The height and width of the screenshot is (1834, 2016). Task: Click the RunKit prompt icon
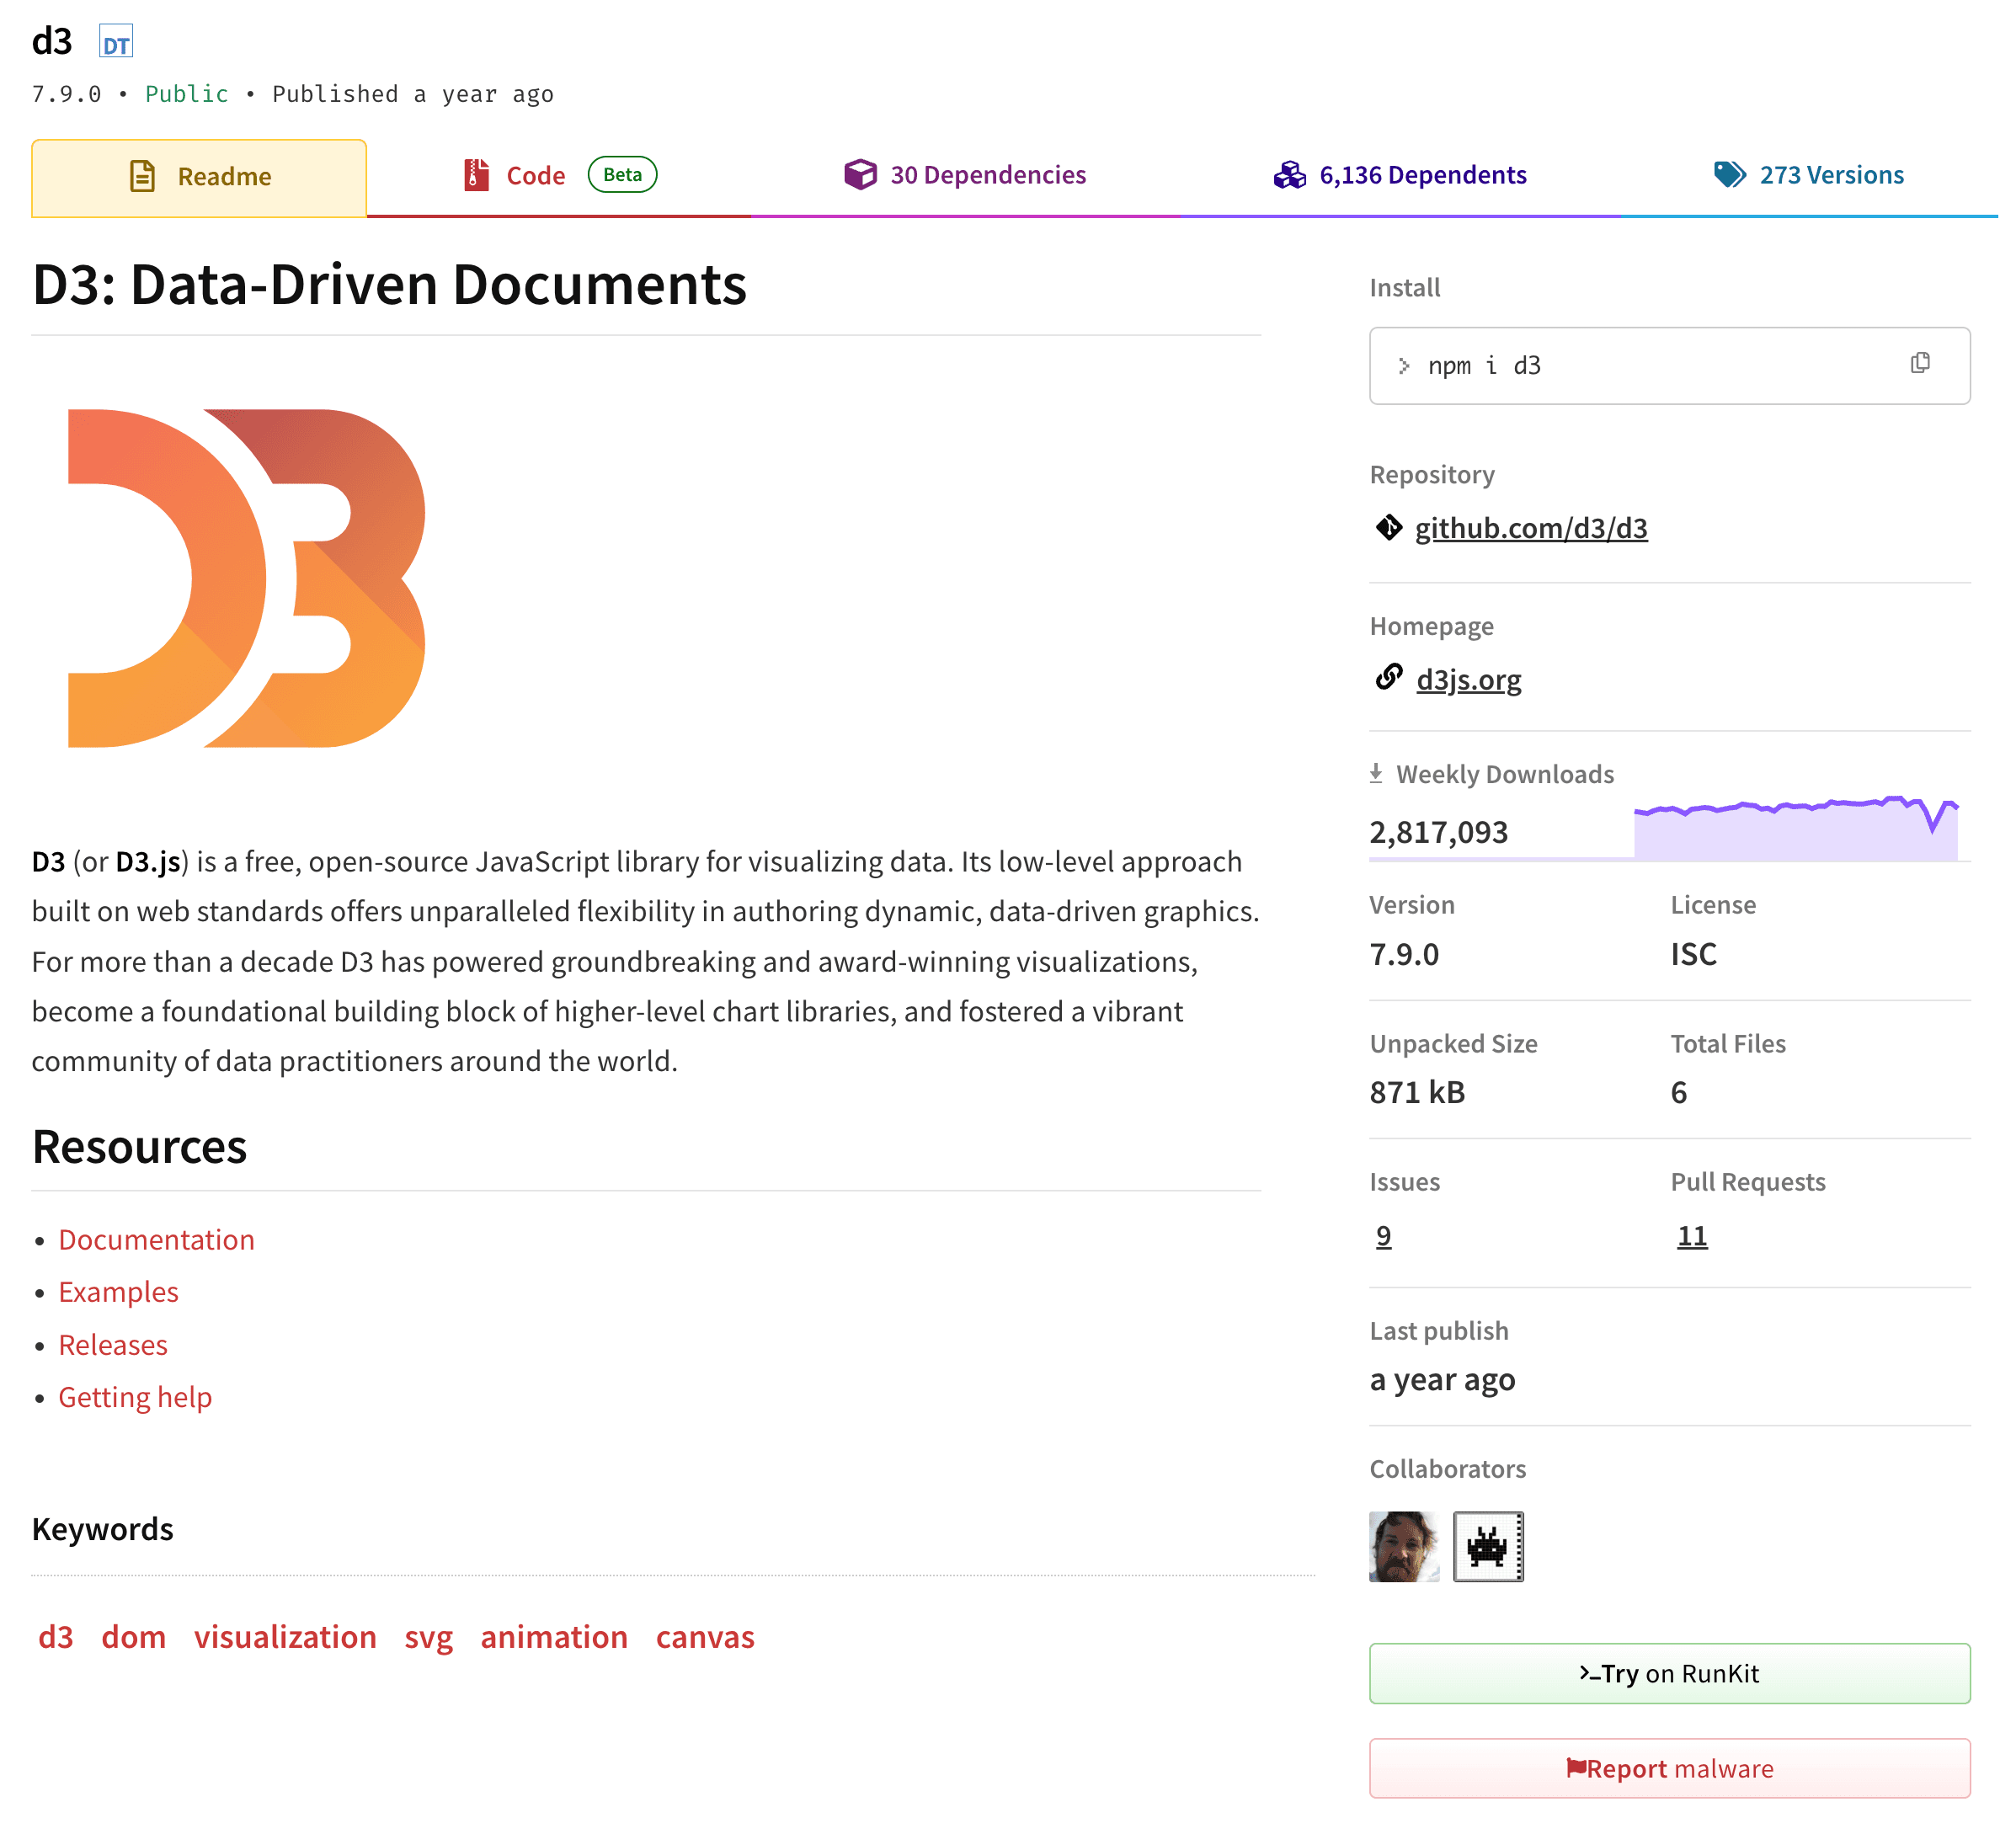(x=1589, y=1673)
